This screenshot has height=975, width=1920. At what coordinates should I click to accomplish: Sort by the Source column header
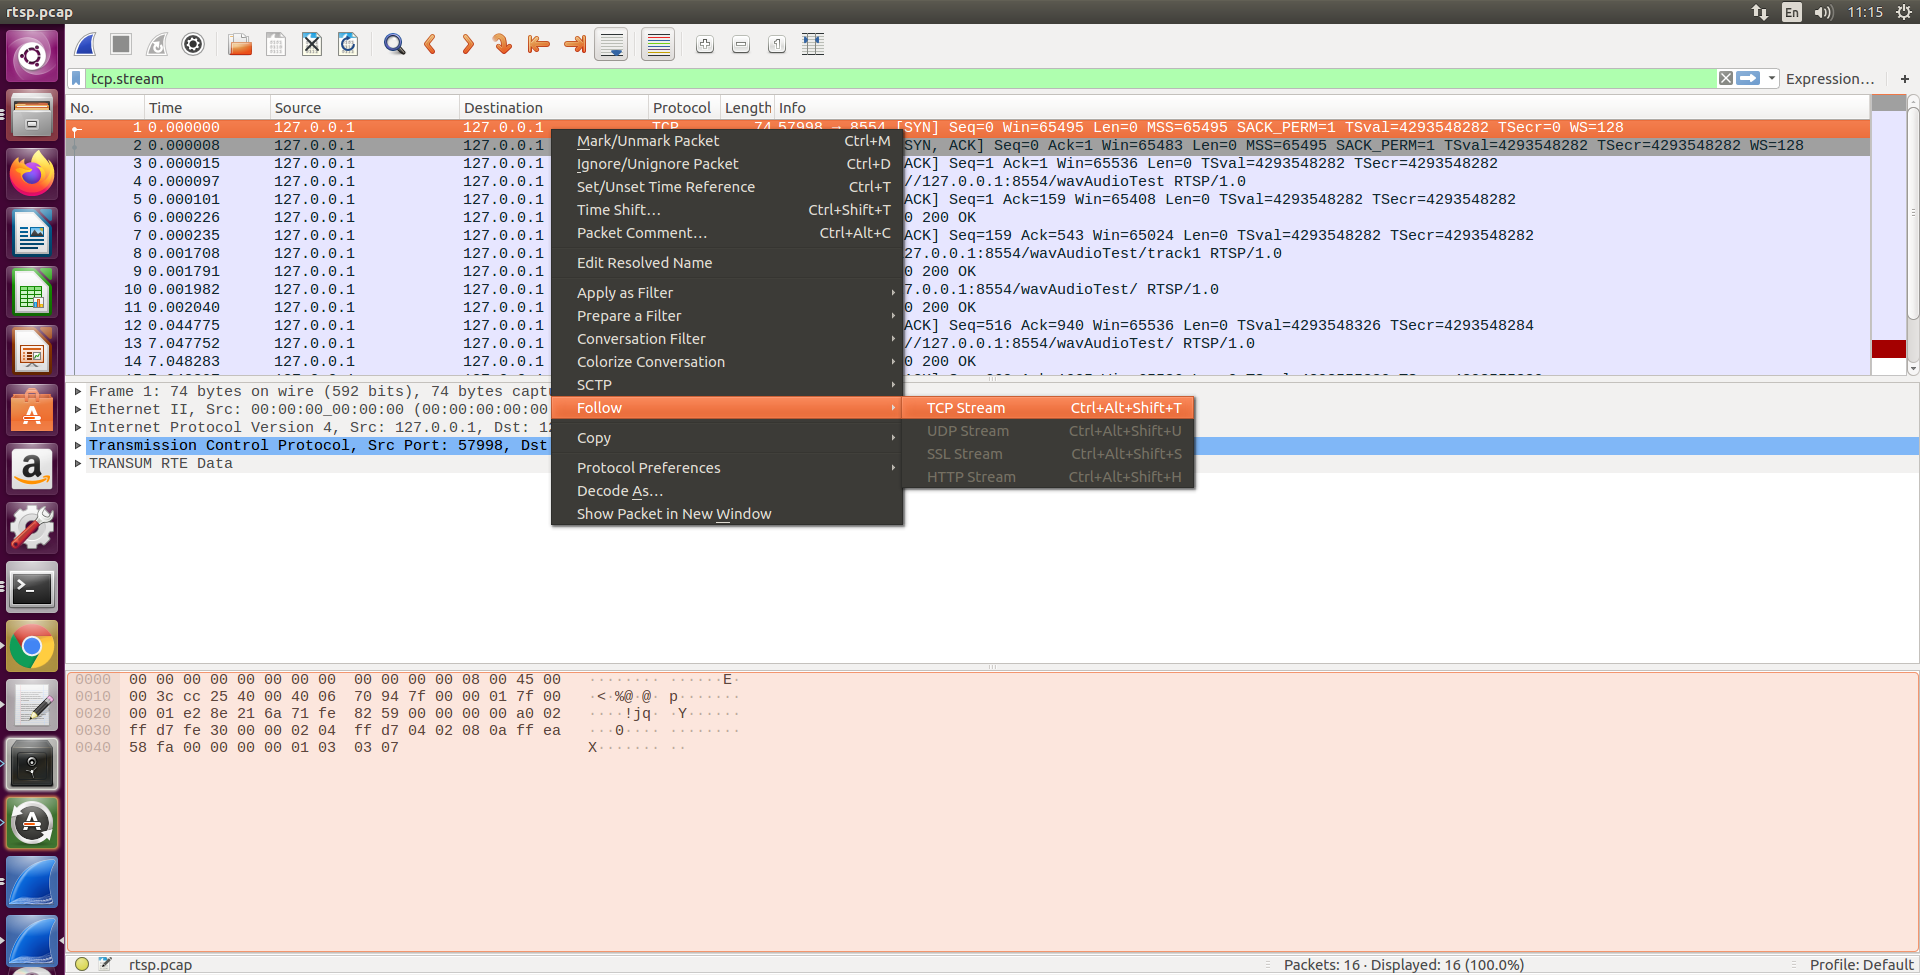pos(364,107)
